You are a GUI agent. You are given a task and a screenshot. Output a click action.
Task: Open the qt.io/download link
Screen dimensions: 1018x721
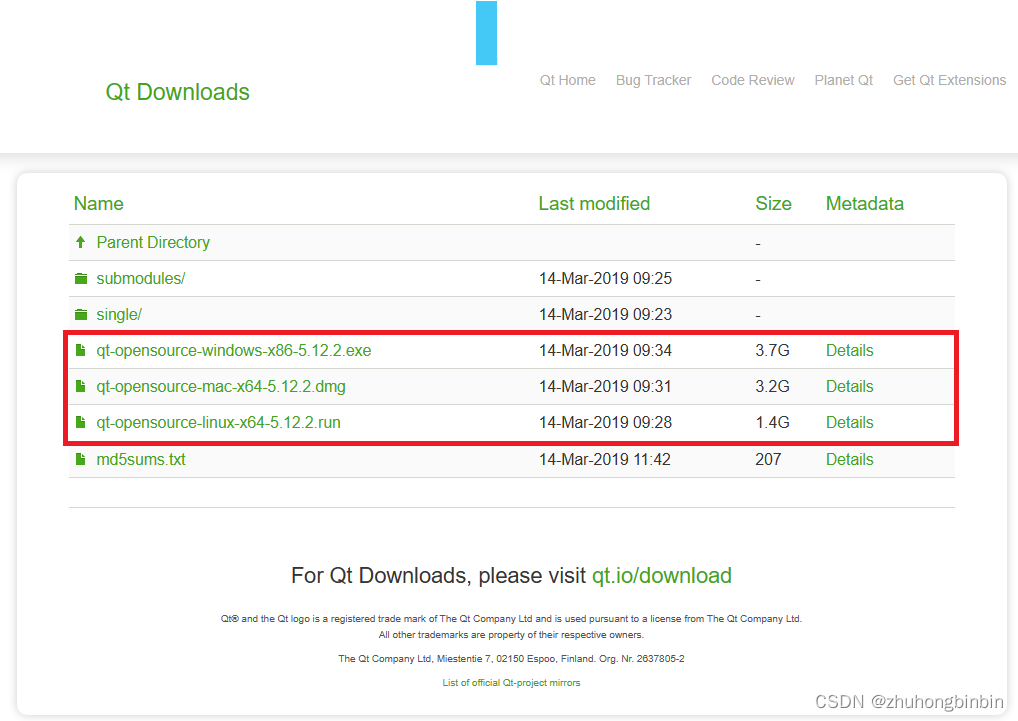661,575
